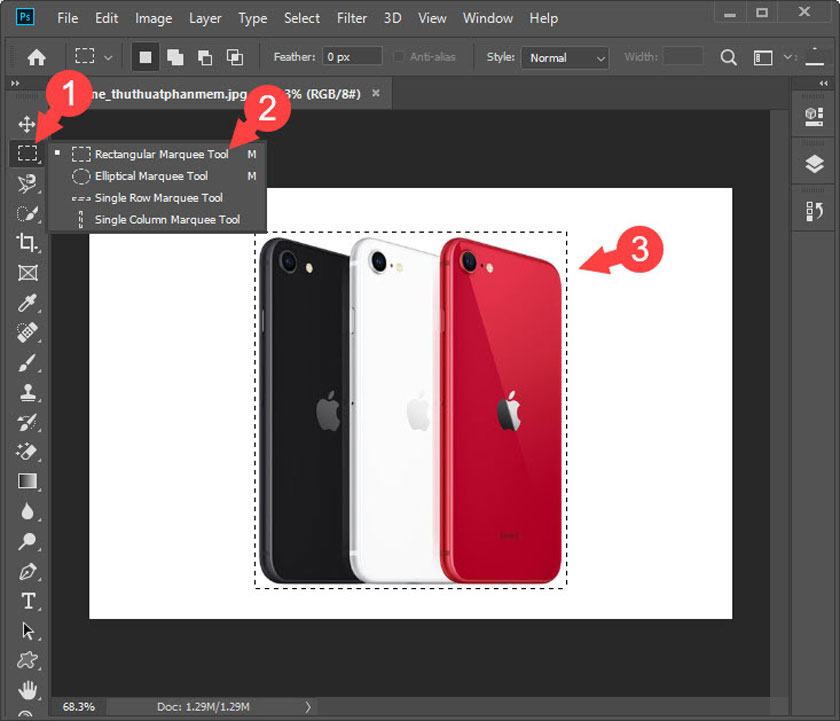Enable the Anti-alias checkbox
The height and width of the screenshot is (721, 840).
coord(400,57)
